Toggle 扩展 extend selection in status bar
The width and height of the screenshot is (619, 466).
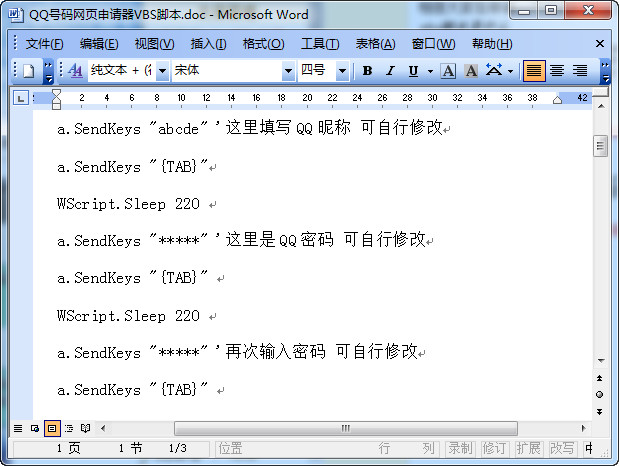[528, 448]
